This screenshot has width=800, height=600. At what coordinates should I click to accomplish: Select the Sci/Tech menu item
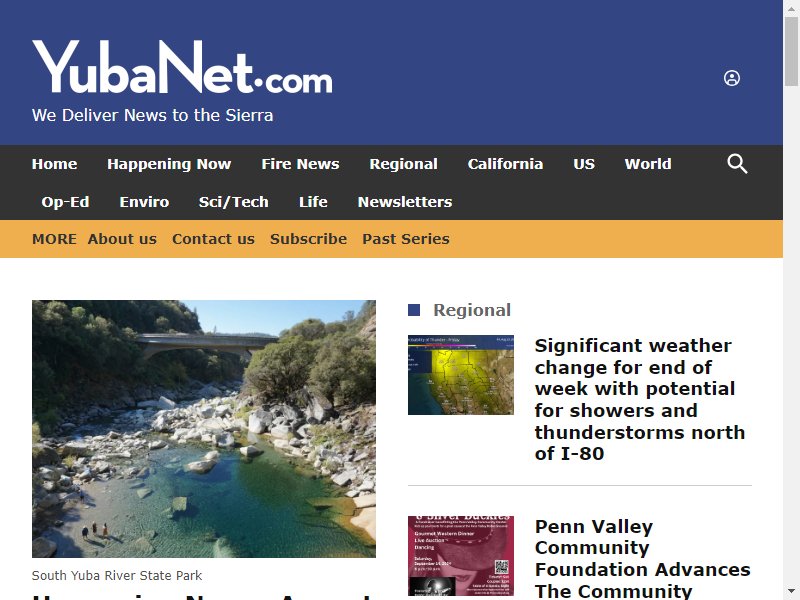[x=234, y=202]
